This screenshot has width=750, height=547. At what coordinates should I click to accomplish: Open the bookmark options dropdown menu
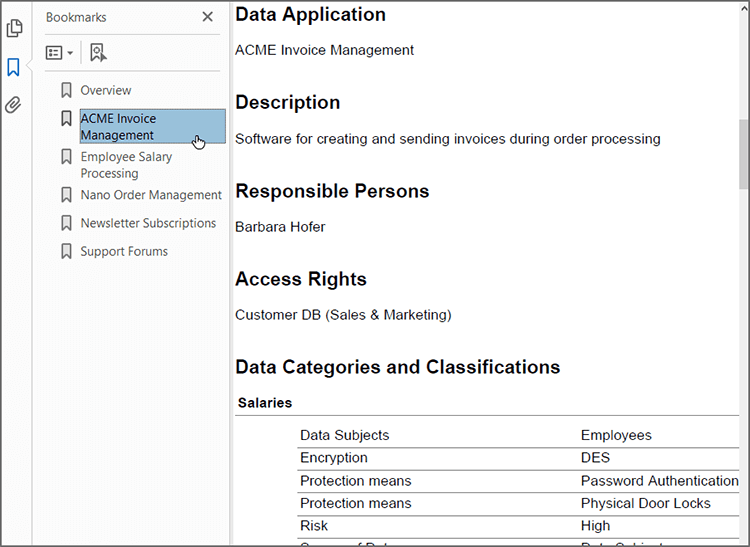click(59, 53)
